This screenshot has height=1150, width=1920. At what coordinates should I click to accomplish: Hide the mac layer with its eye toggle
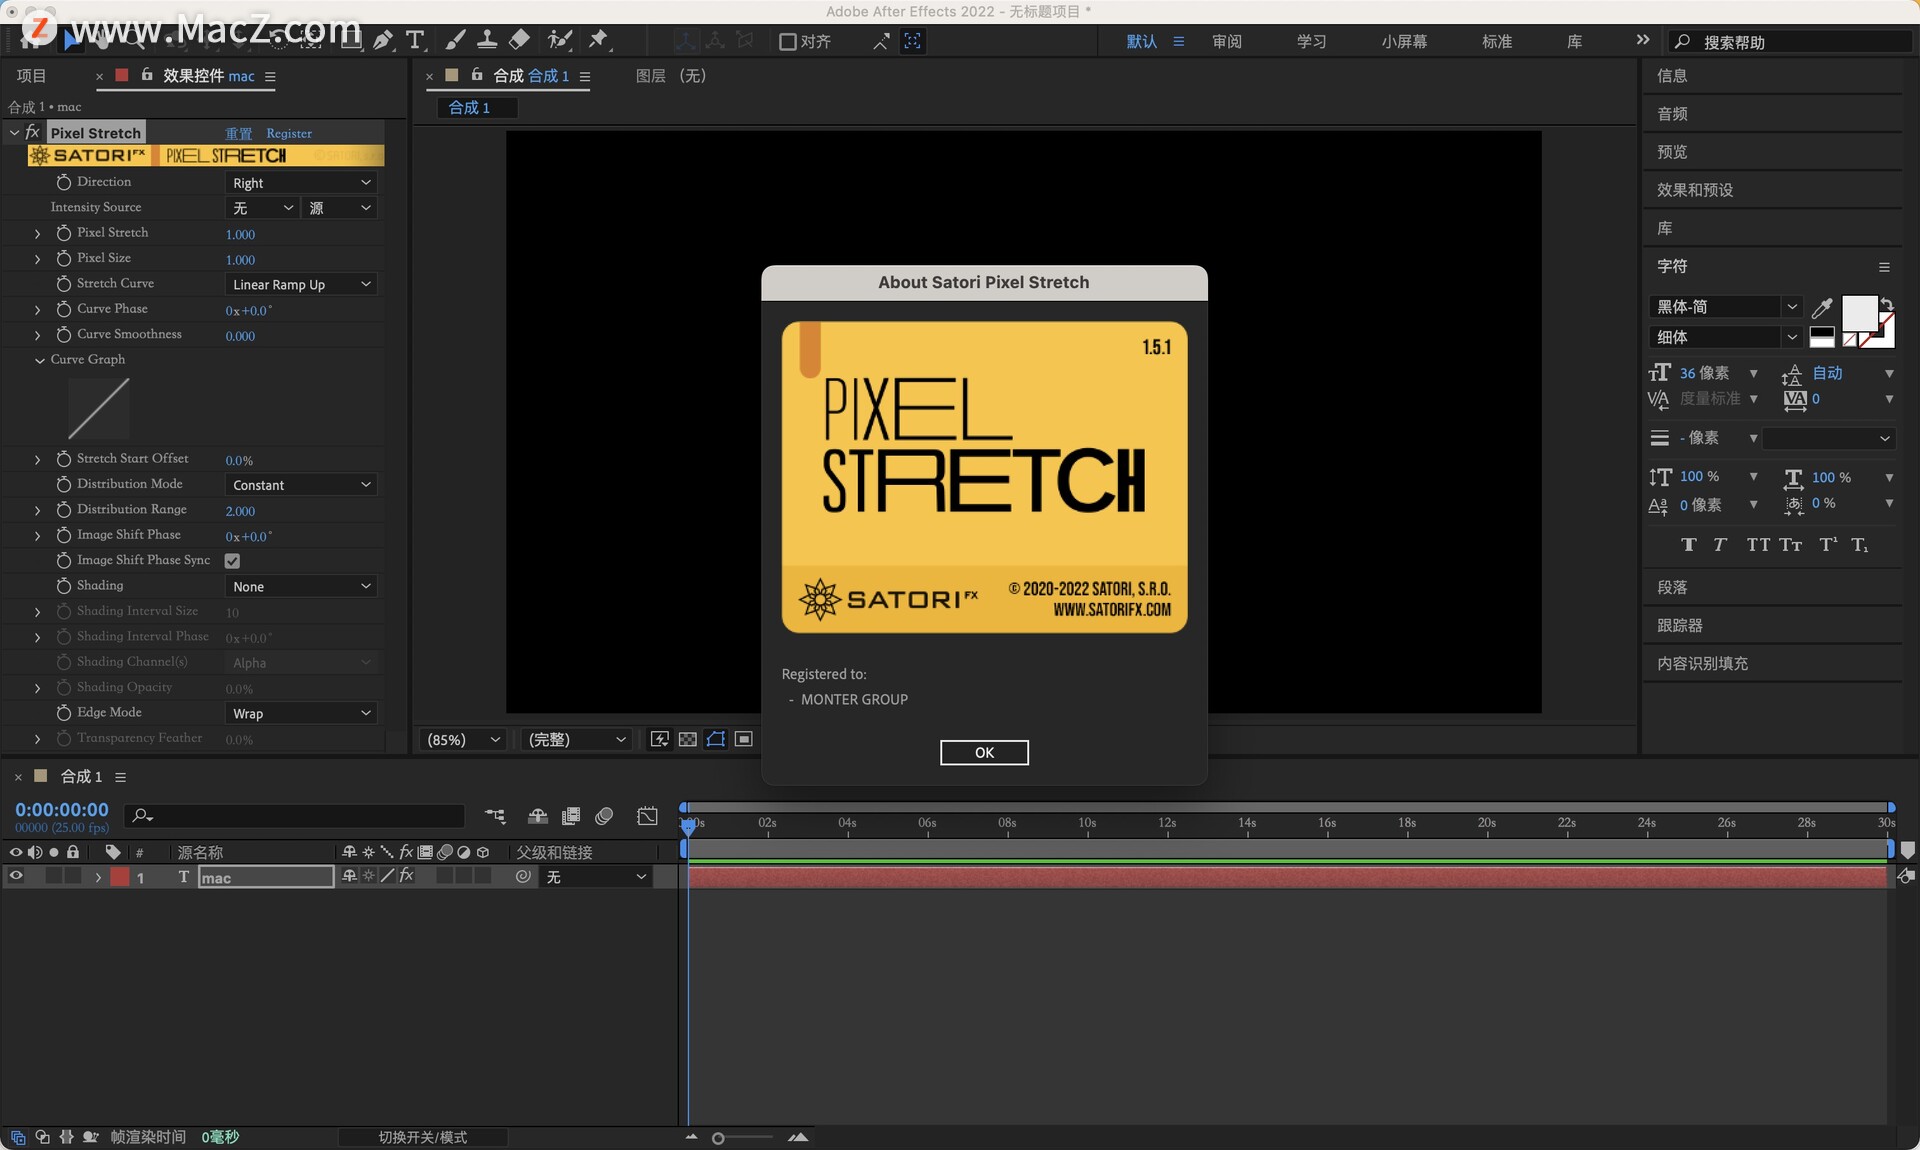[x=16, y=877]
